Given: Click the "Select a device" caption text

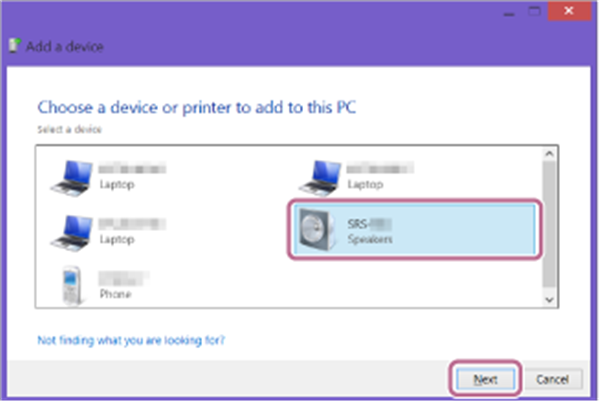Looking at the screenshot, I should [x=70, y=129].
